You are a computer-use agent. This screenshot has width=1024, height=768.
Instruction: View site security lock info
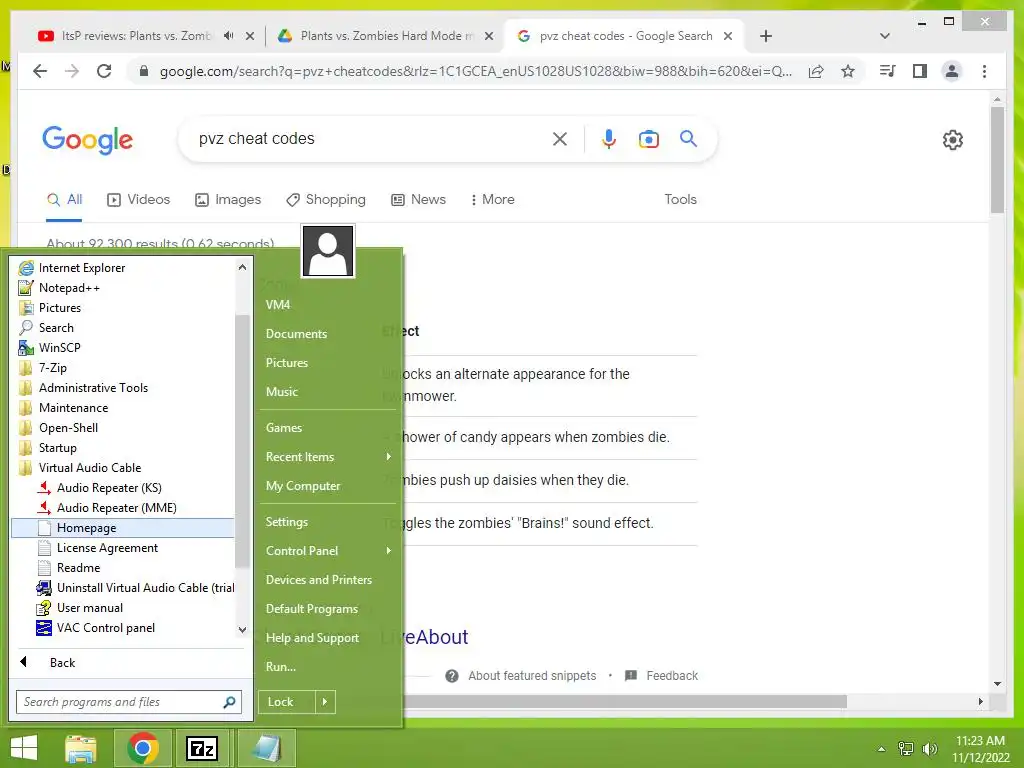(144, 71)
